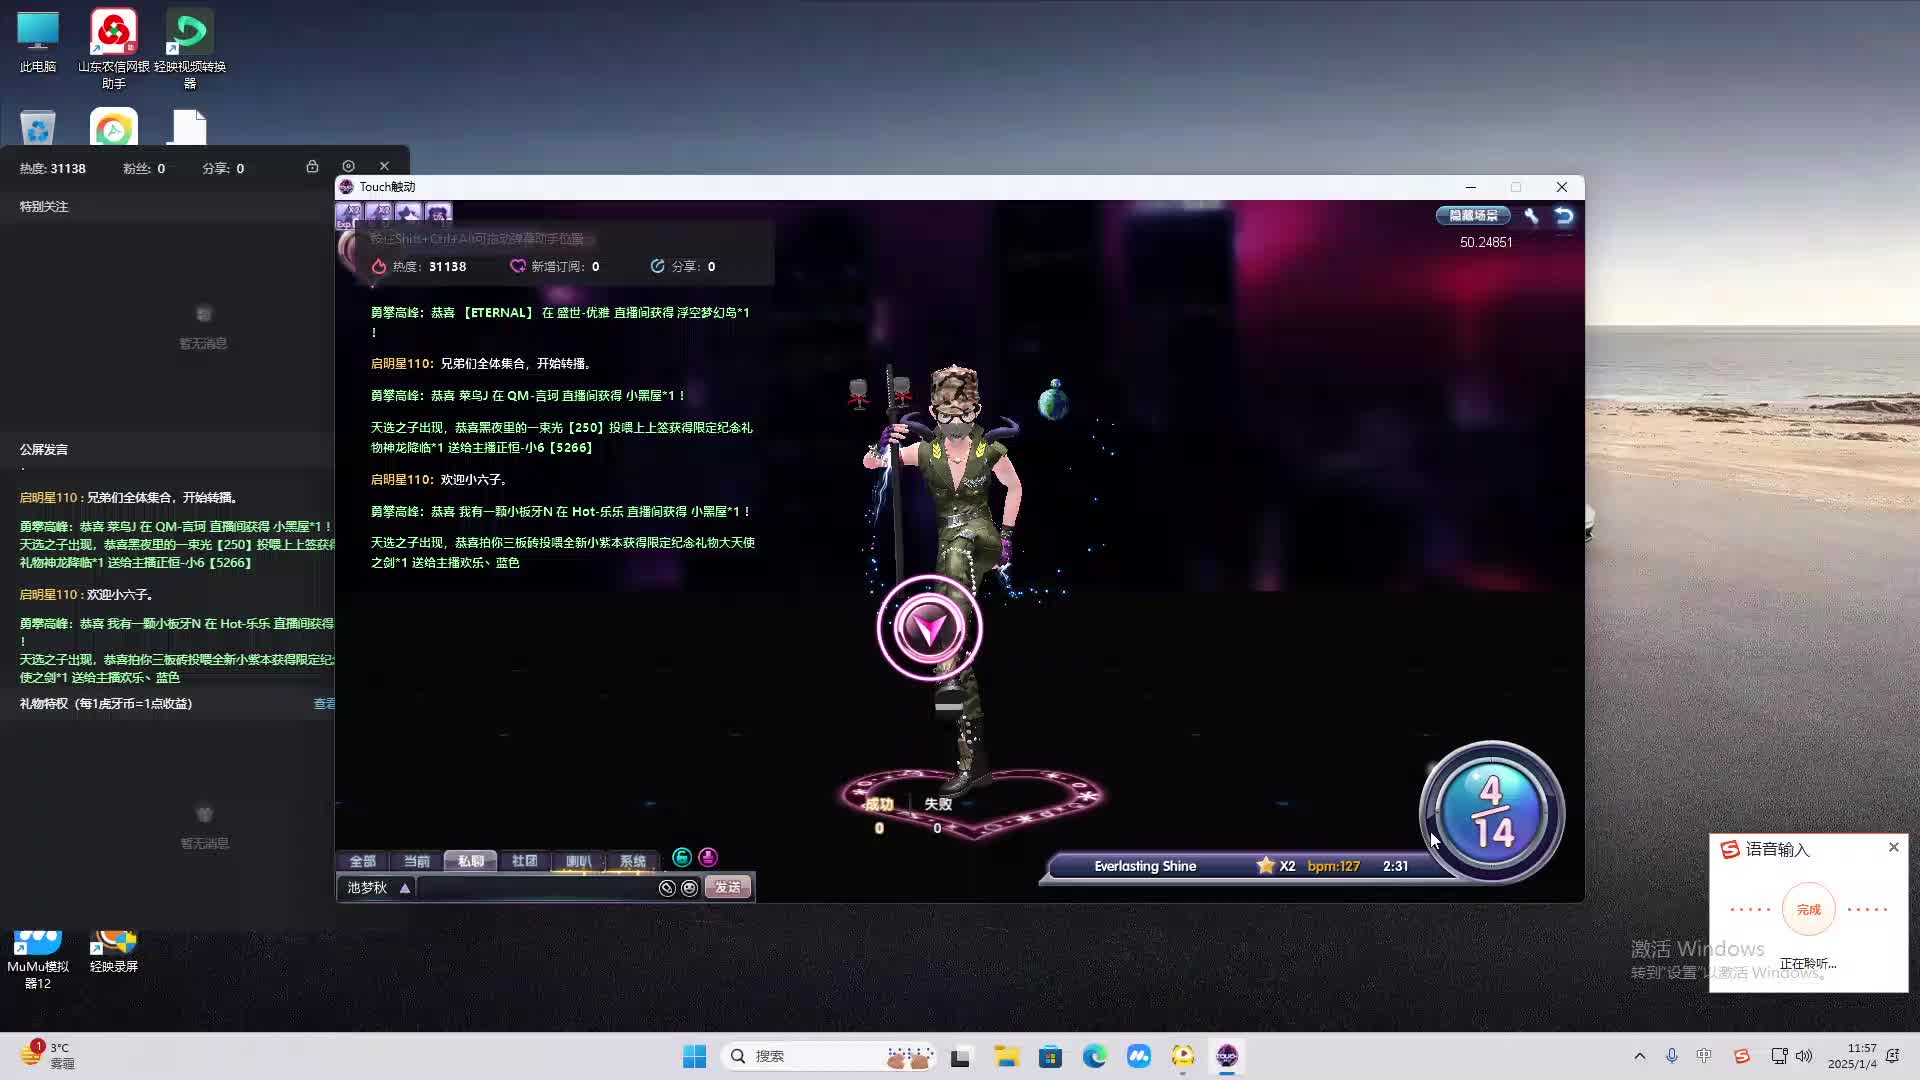Viewport: 1920px width, 1080px height.
Task: Open overlay settings gear icon
Action: (x=348, y=166)
